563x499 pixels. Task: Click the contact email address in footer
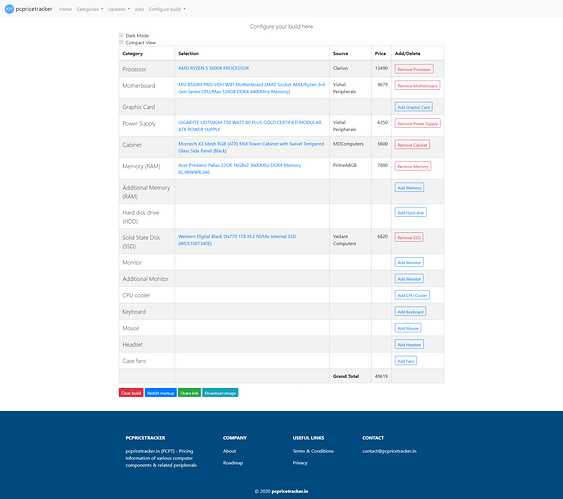[x=389, y=451]
